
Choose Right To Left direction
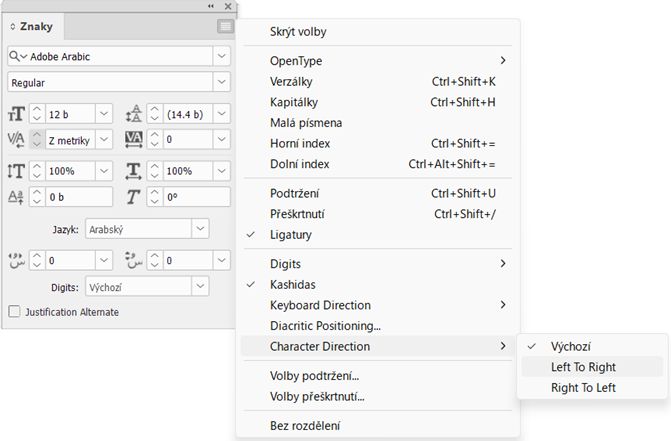(592, 388)
